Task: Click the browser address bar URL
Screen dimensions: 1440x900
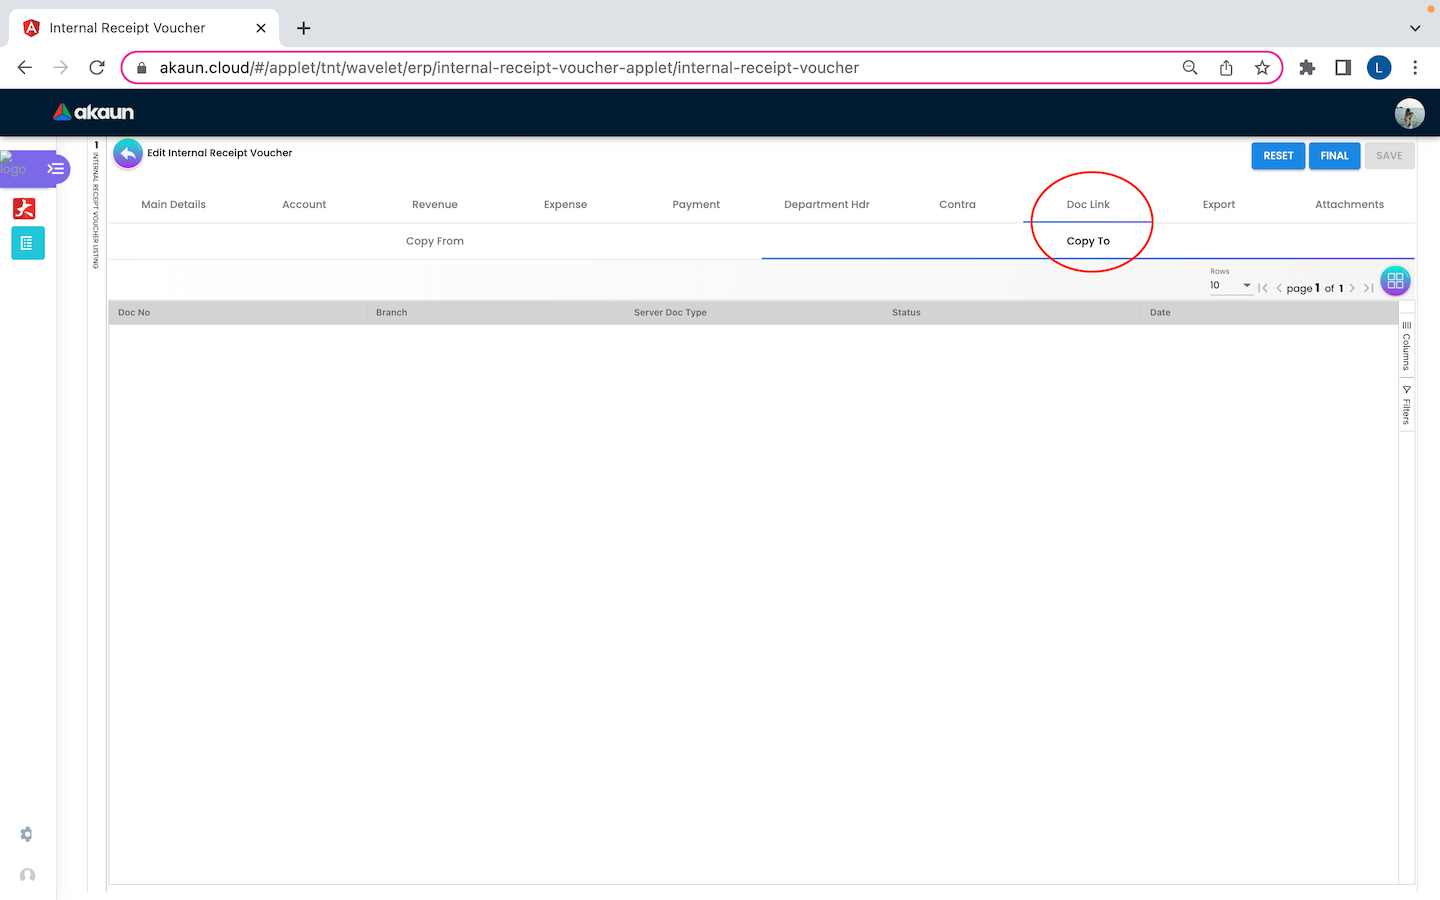Action: 509,68
